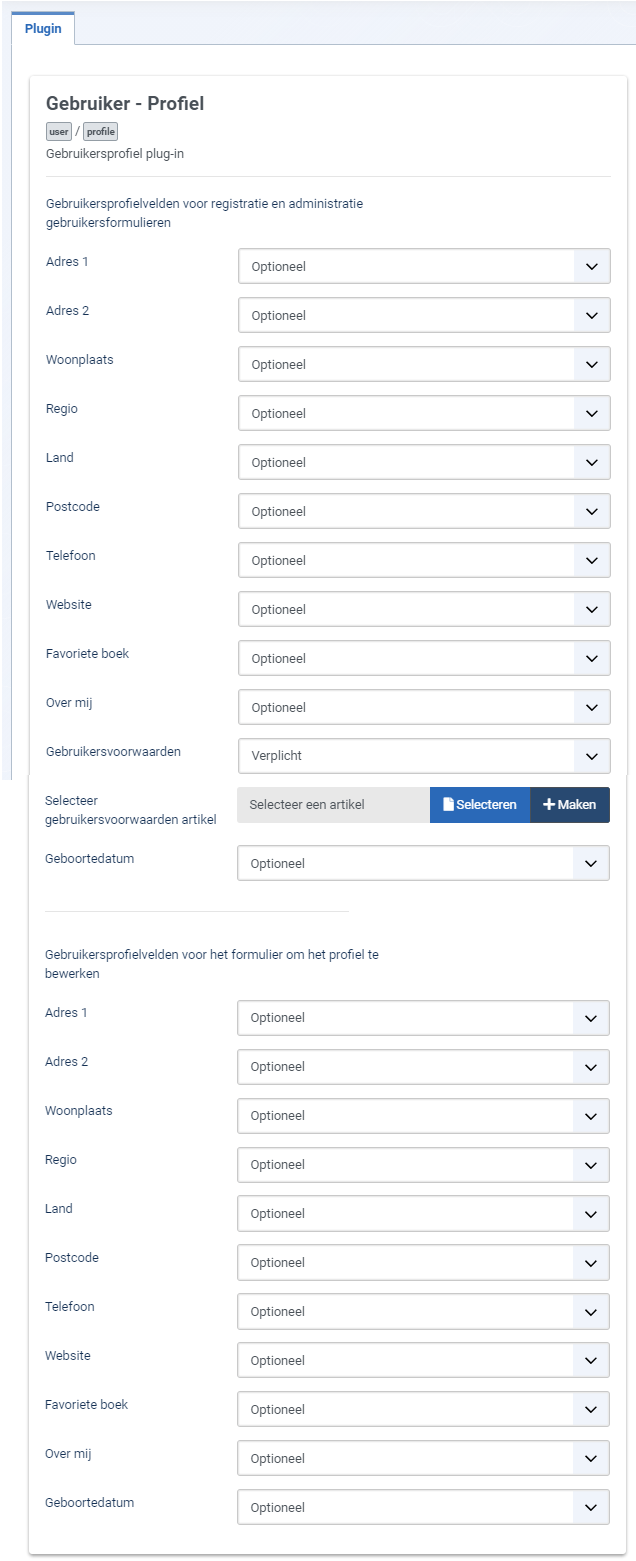Expand the profile-edit Adres 2 dropdown
636x1561 pixels.
[x=423, y=1067]
